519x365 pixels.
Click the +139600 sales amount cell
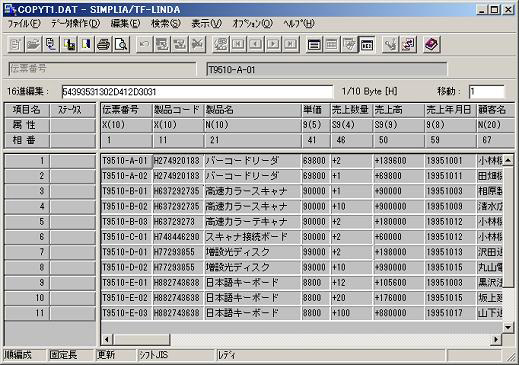[x=399, y=161]
